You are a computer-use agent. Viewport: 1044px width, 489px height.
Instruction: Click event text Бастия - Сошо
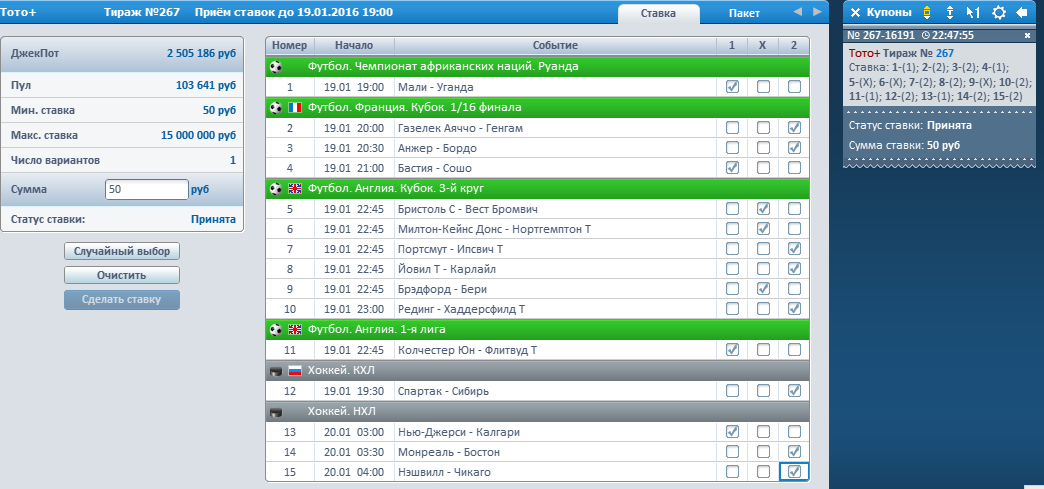click(435, 168)
